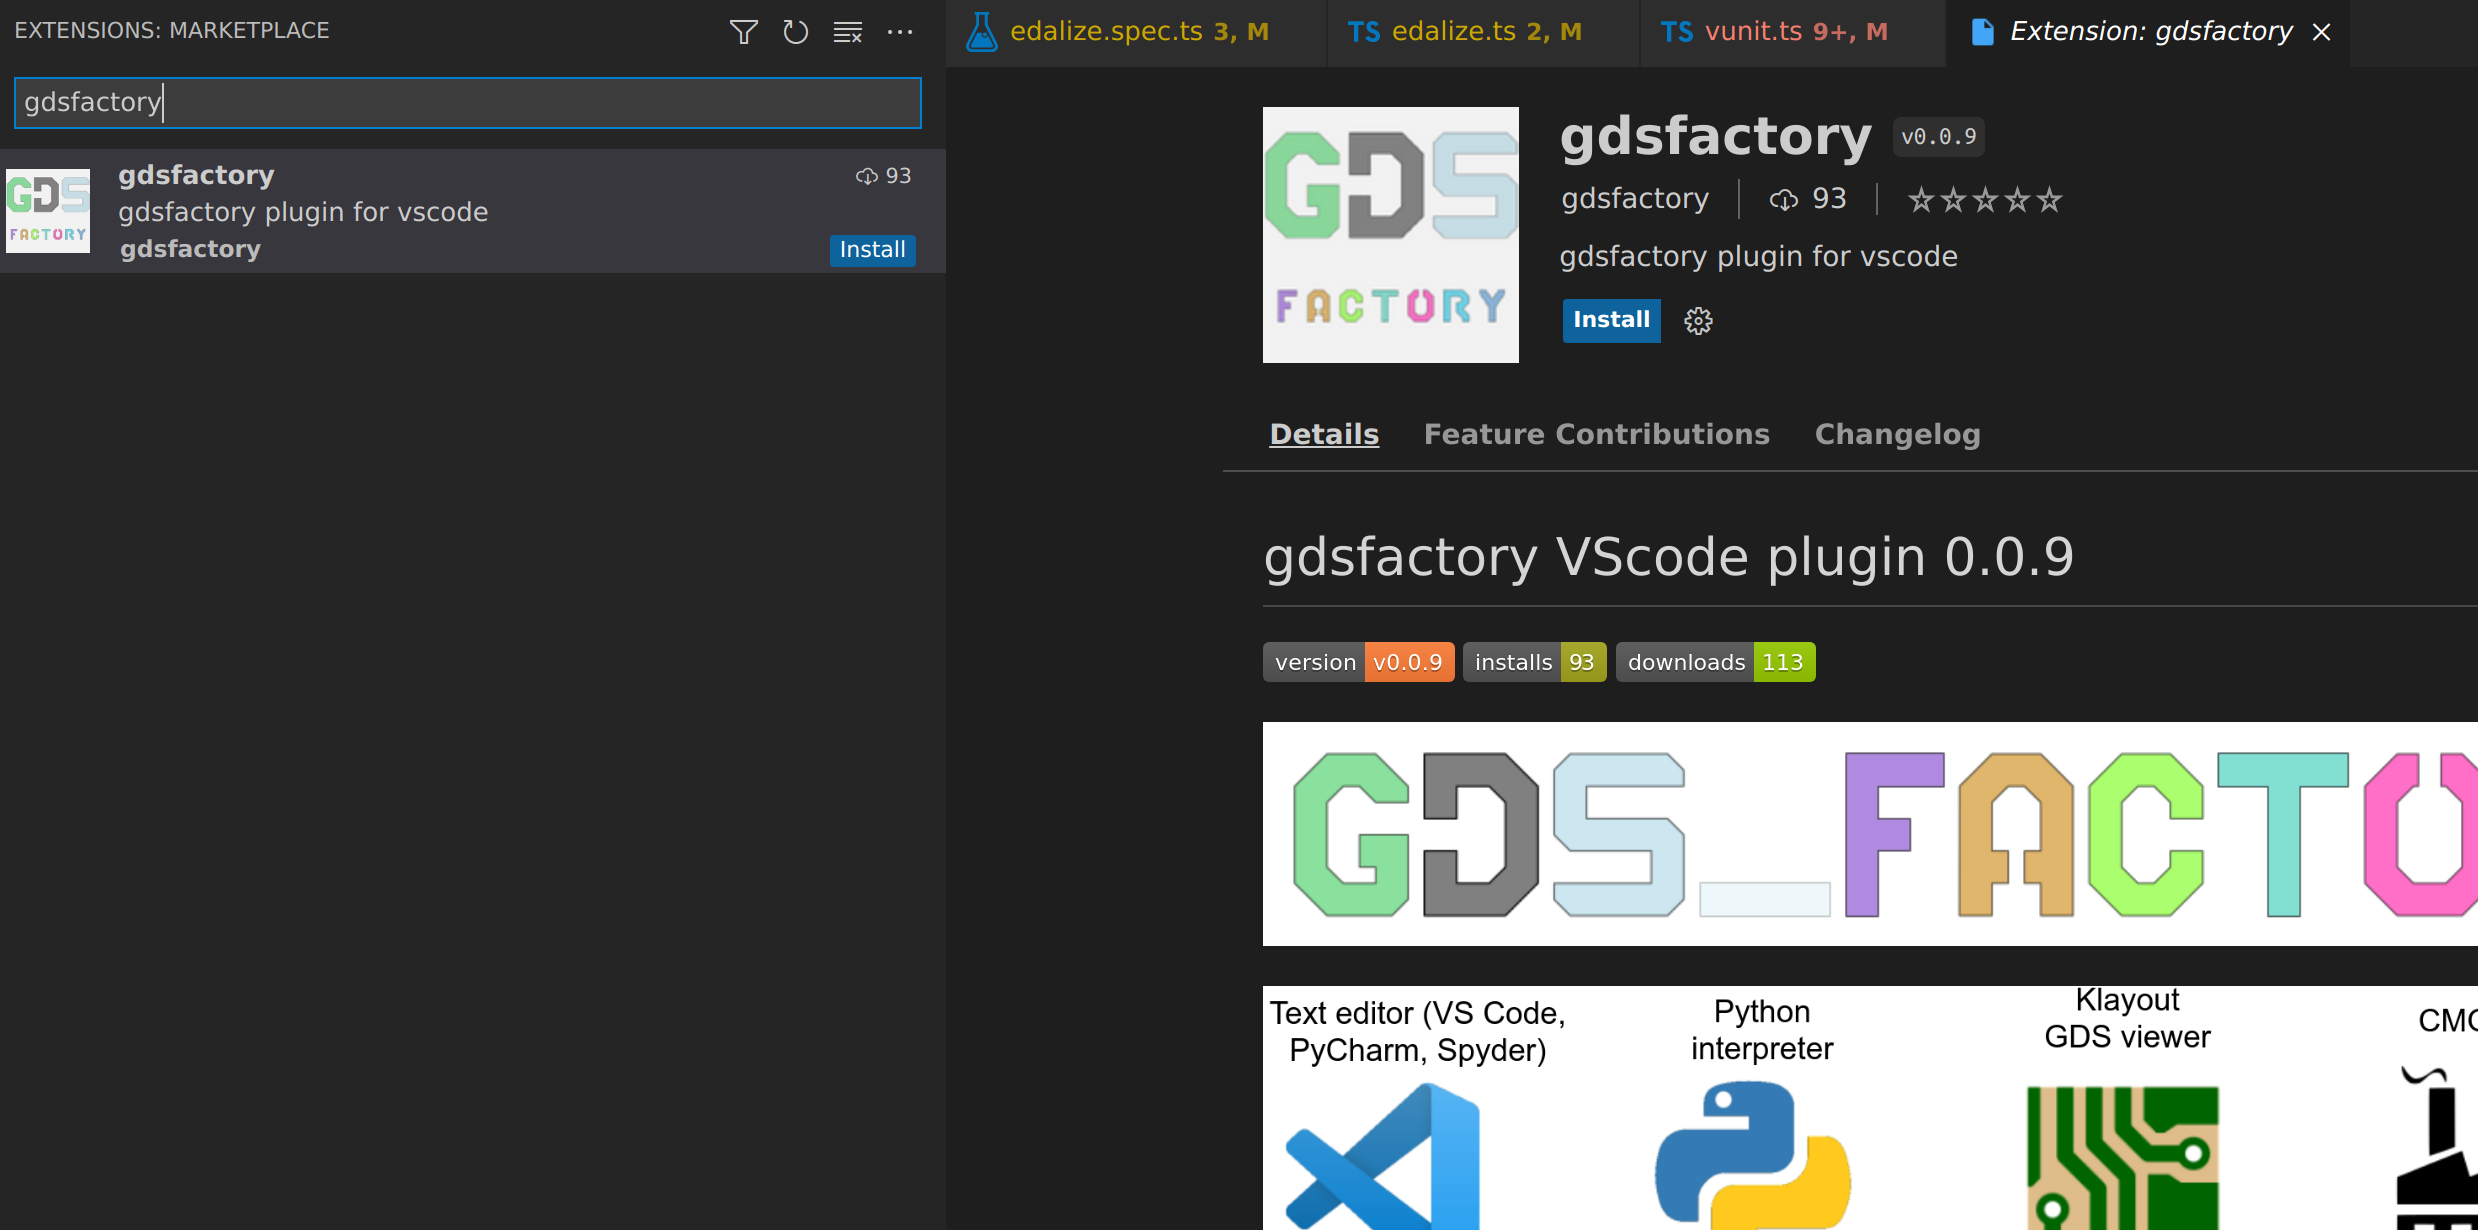Clear extensions search results icon
This screenshot has height=1230, width=2478.
tap(848, 32)
